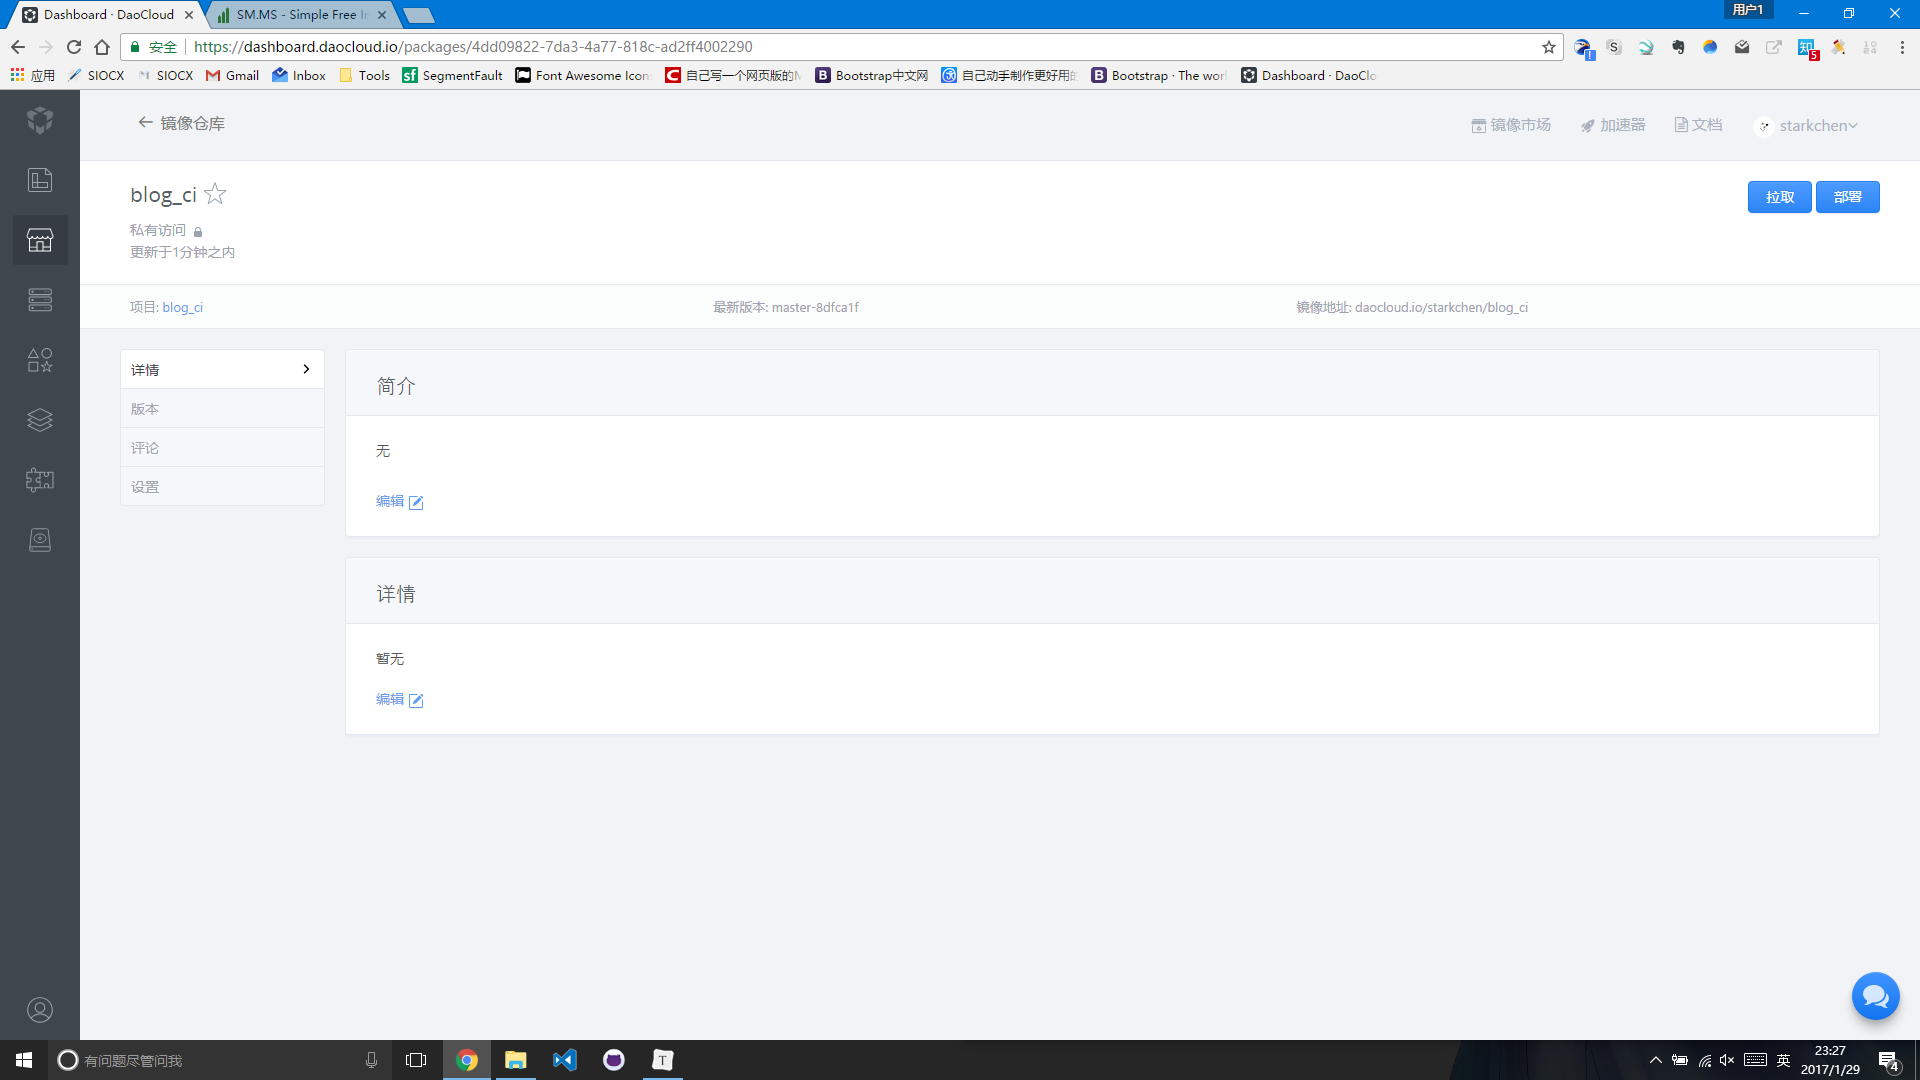Toggle the system volume mute icon in the tray
The image size is (1920, 1080).
(1727, 1060)
